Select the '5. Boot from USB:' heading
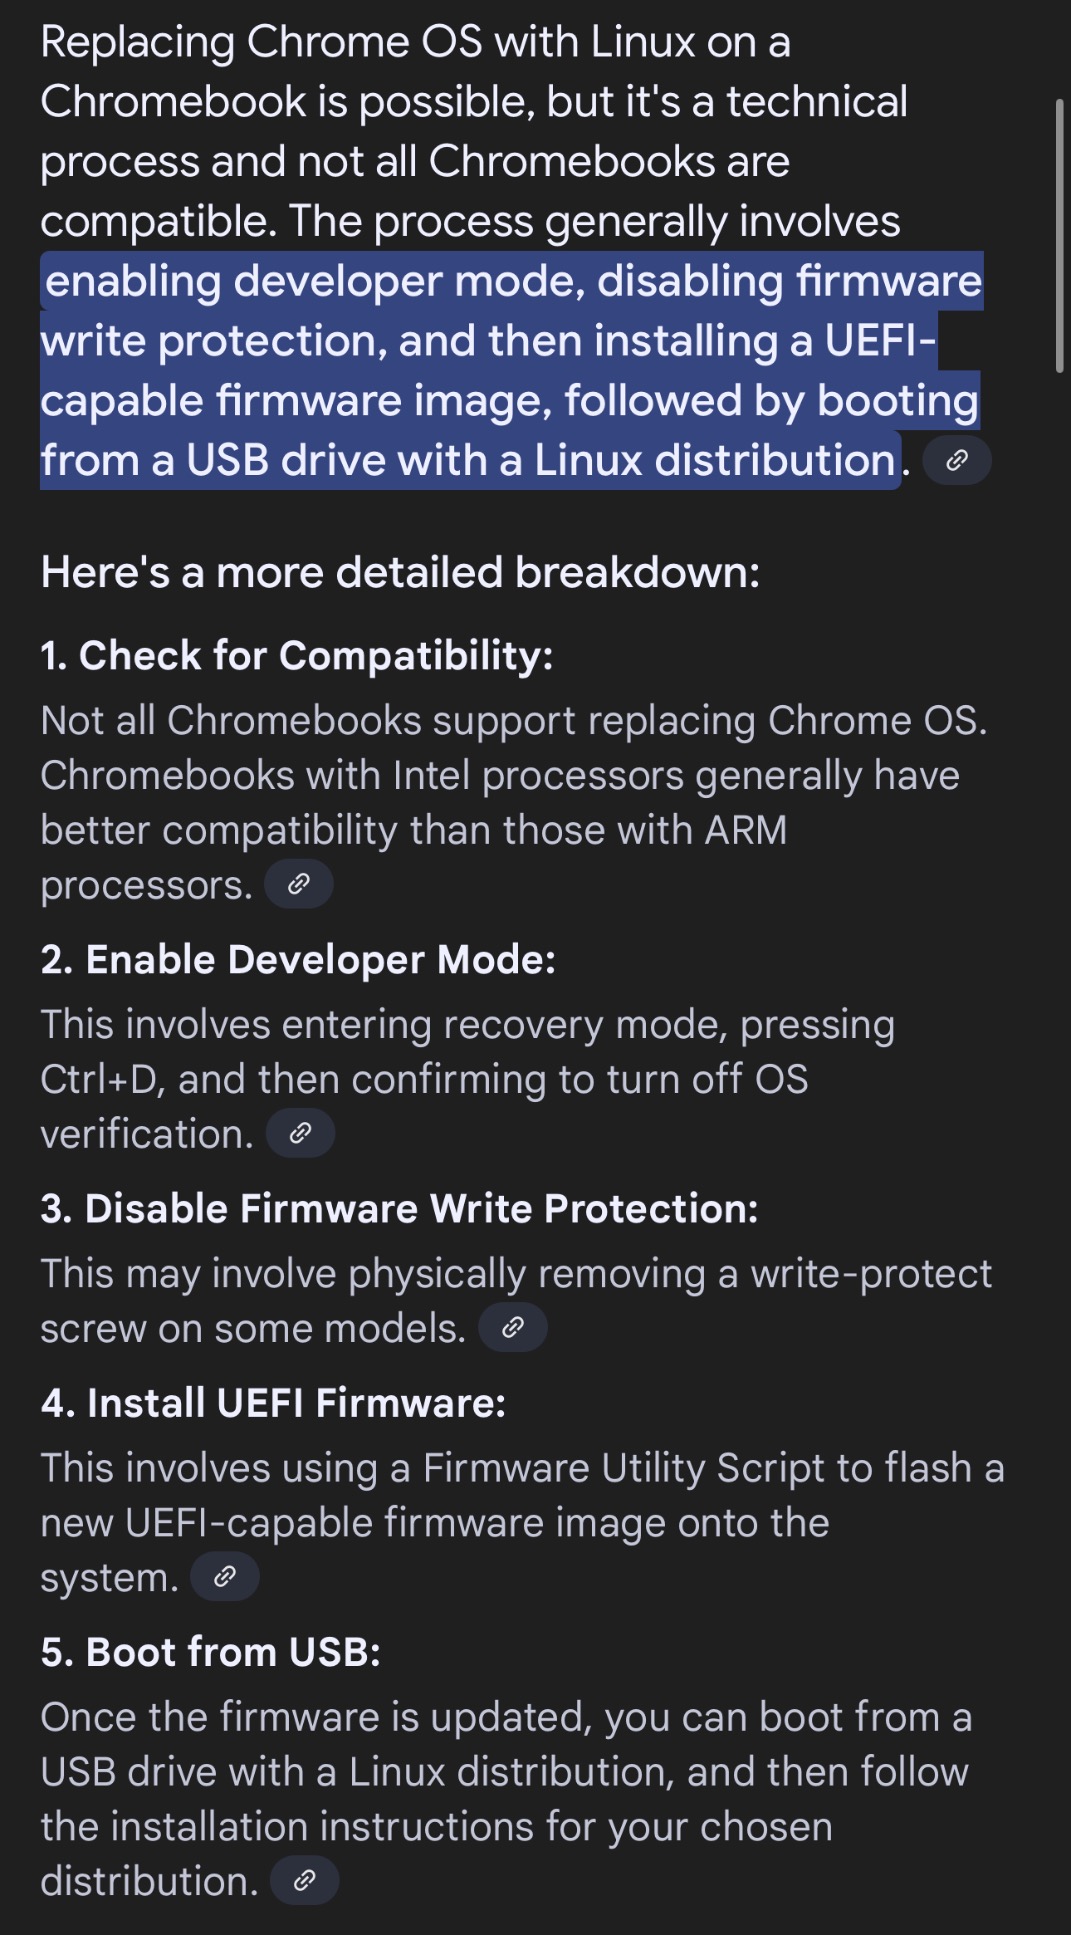This screenshot has width=1071, height=1935. (x=211, y=1652)
